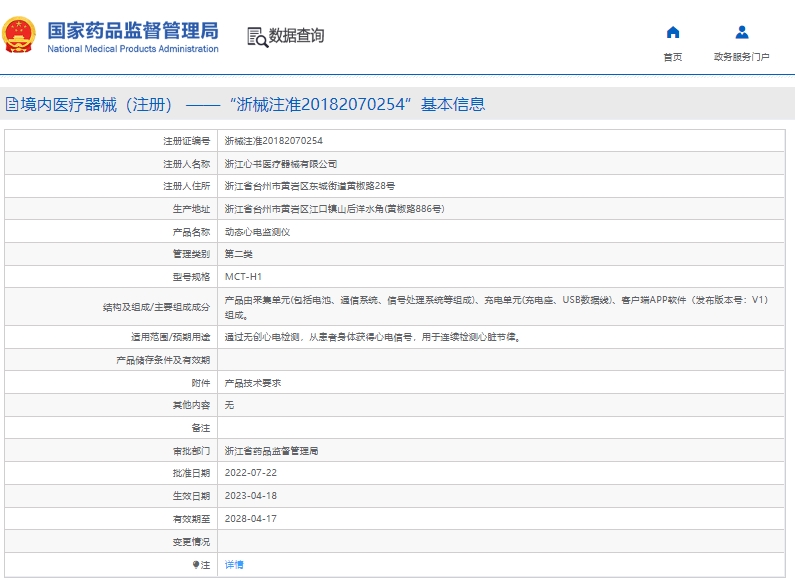Select production address ending 886号
The width and height of the screenshot is (795, 582).
[335, 209]
